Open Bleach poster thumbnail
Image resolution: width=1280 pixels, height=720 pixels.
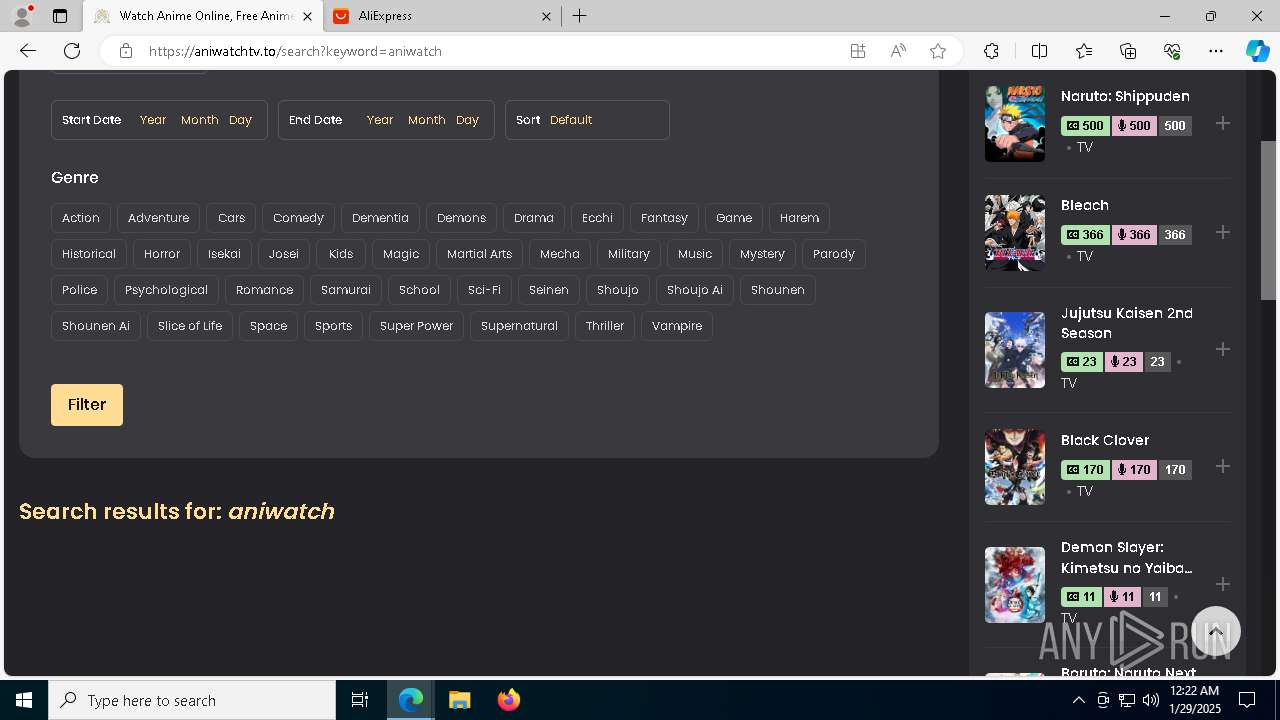coord(1014,233)
